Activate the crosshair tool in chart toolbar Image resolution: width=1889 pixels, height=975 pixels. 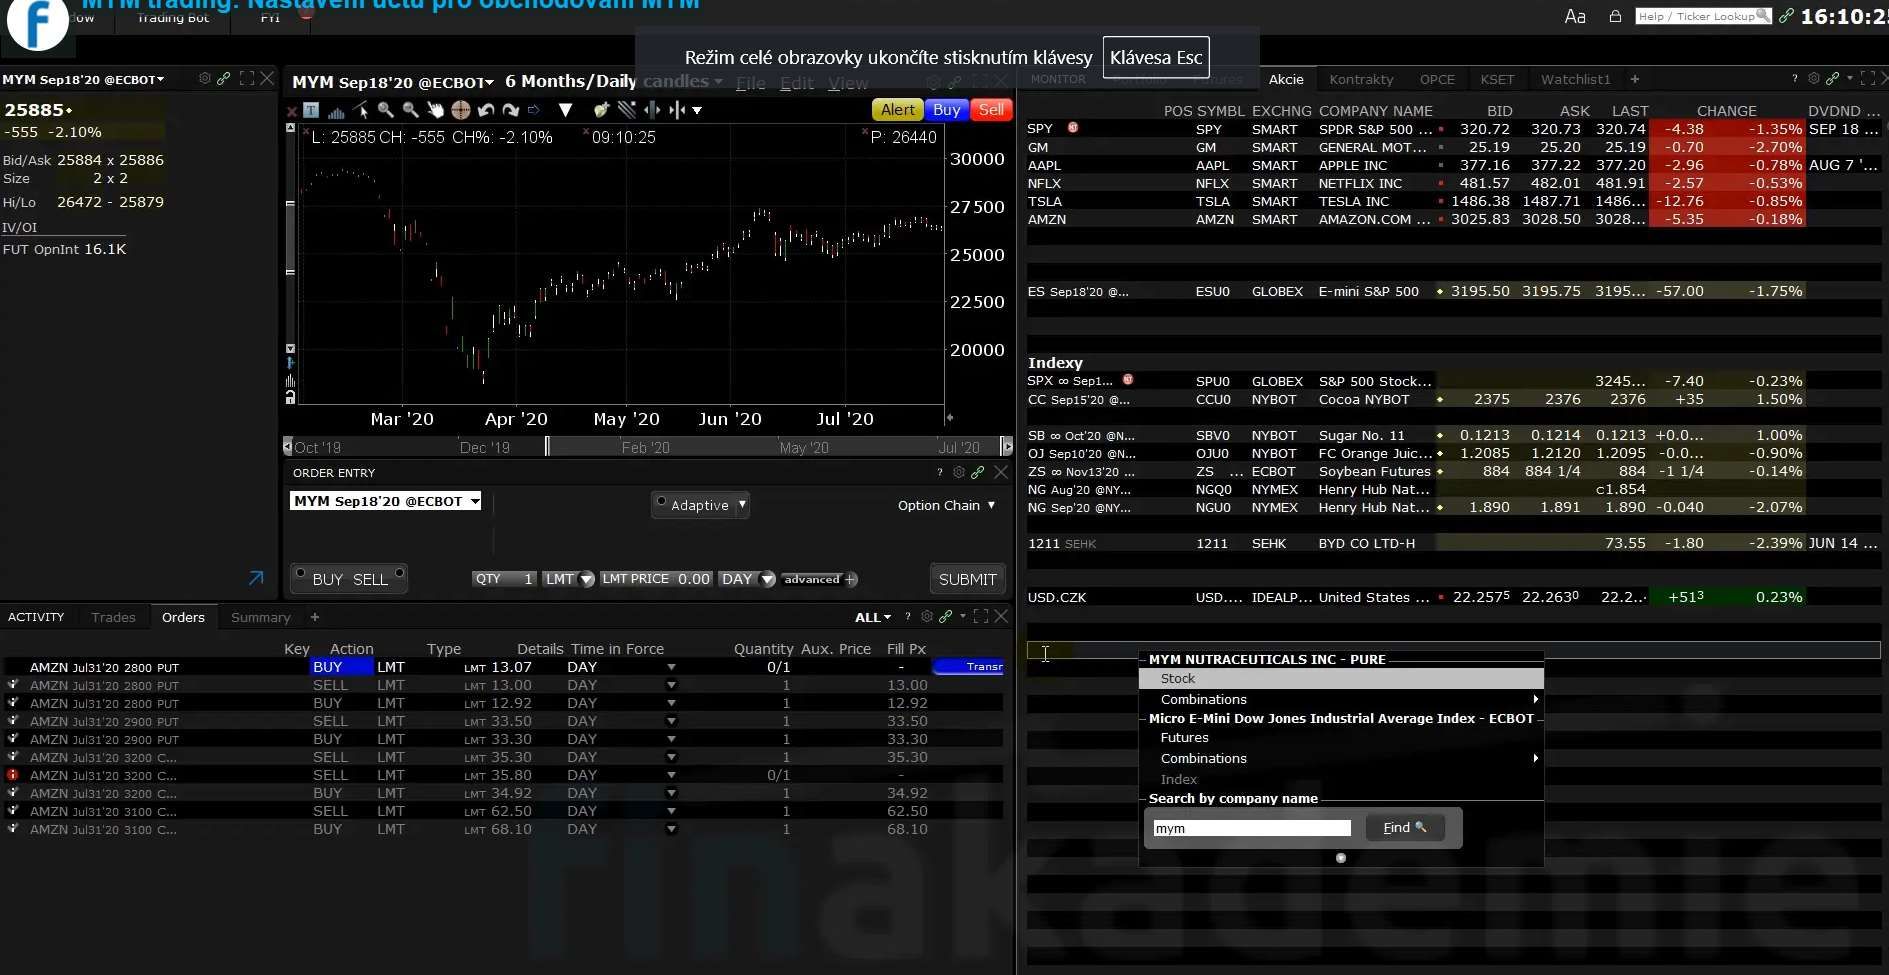click(460, 110)
